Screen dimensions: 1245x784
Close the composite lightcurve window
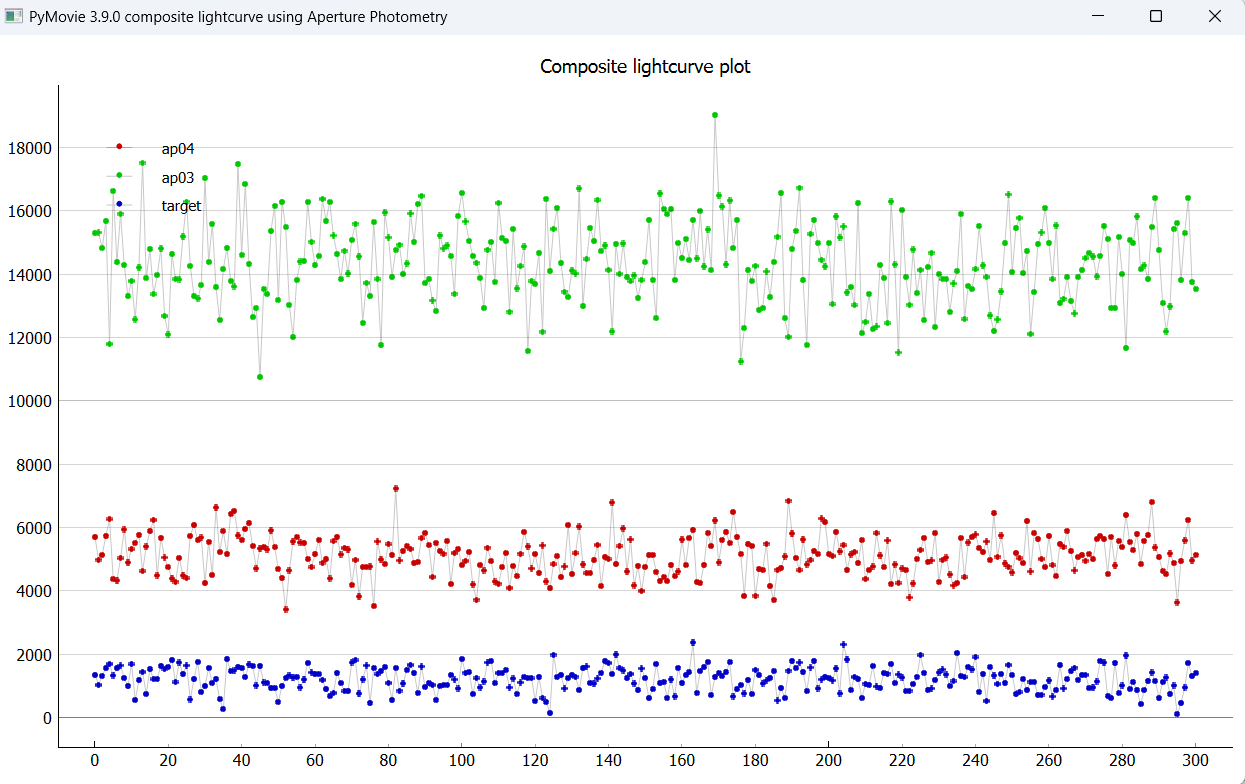[x=1215, y=16]
